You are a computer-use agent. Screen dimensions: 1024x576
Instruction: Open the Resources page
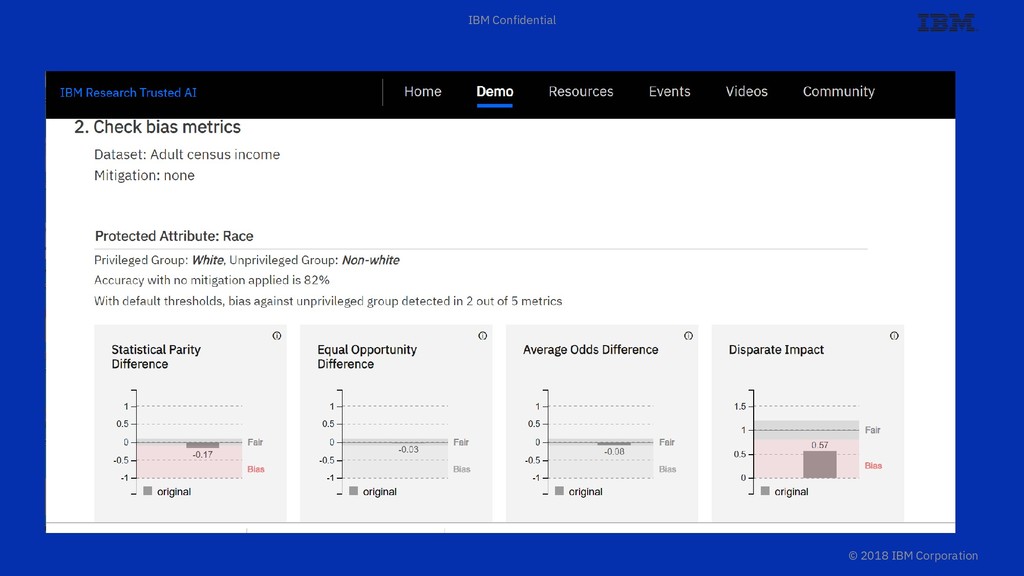pyautogui.click(x=581, y=91)
